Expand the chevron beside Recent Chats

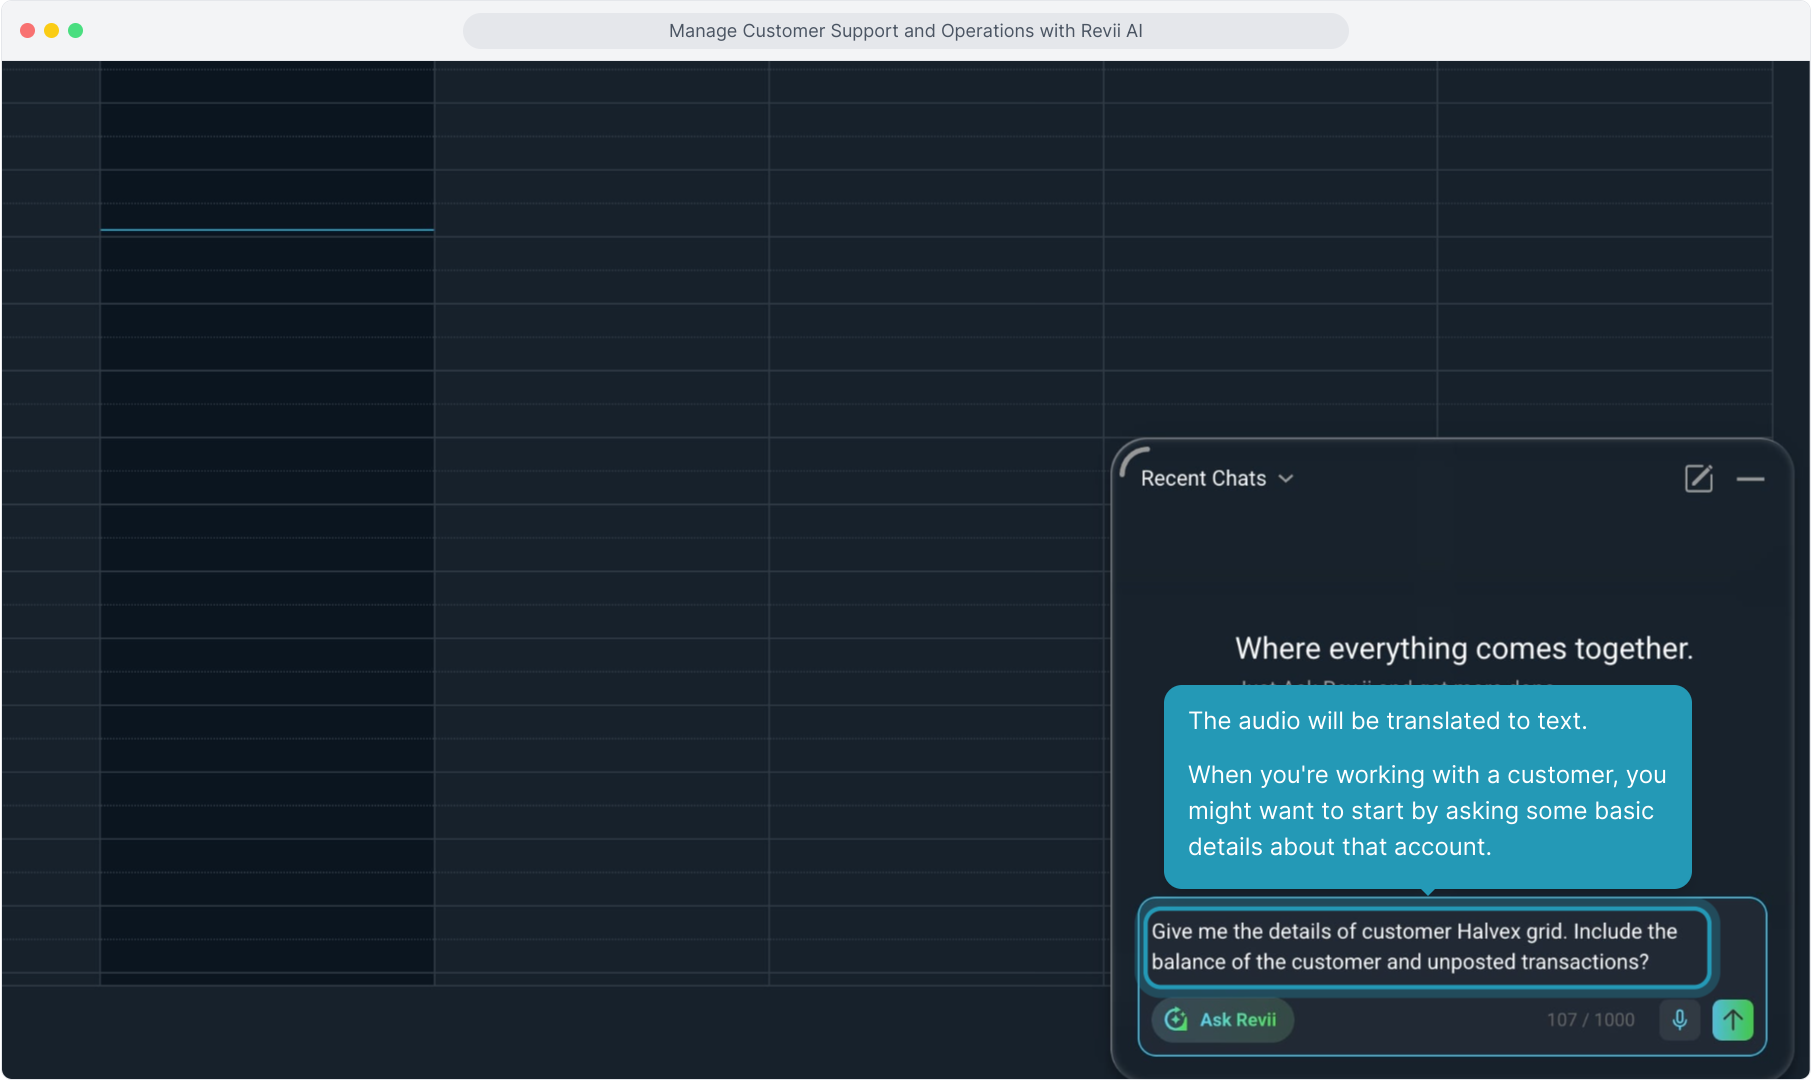tap(1286, 479)
